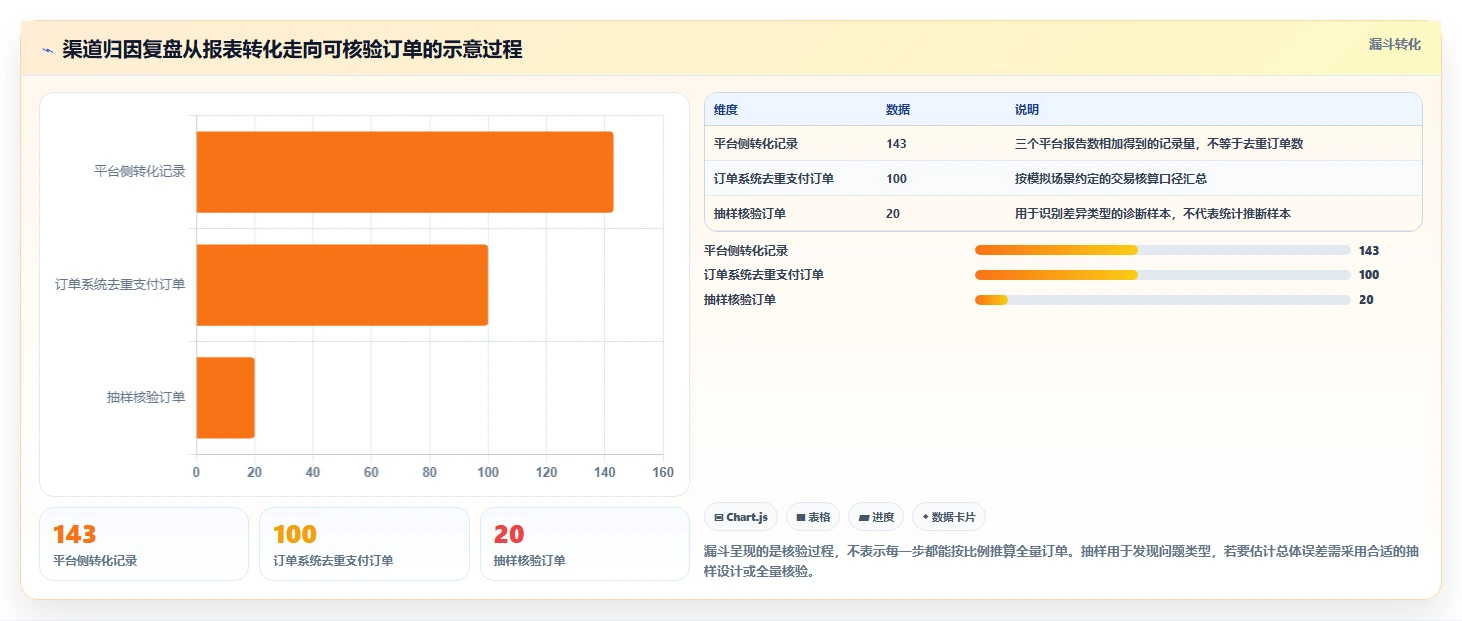Click the 订单系统去重支付订单 bar in chart
Screen dimensions: 1462x621
(x=342, y=285)
